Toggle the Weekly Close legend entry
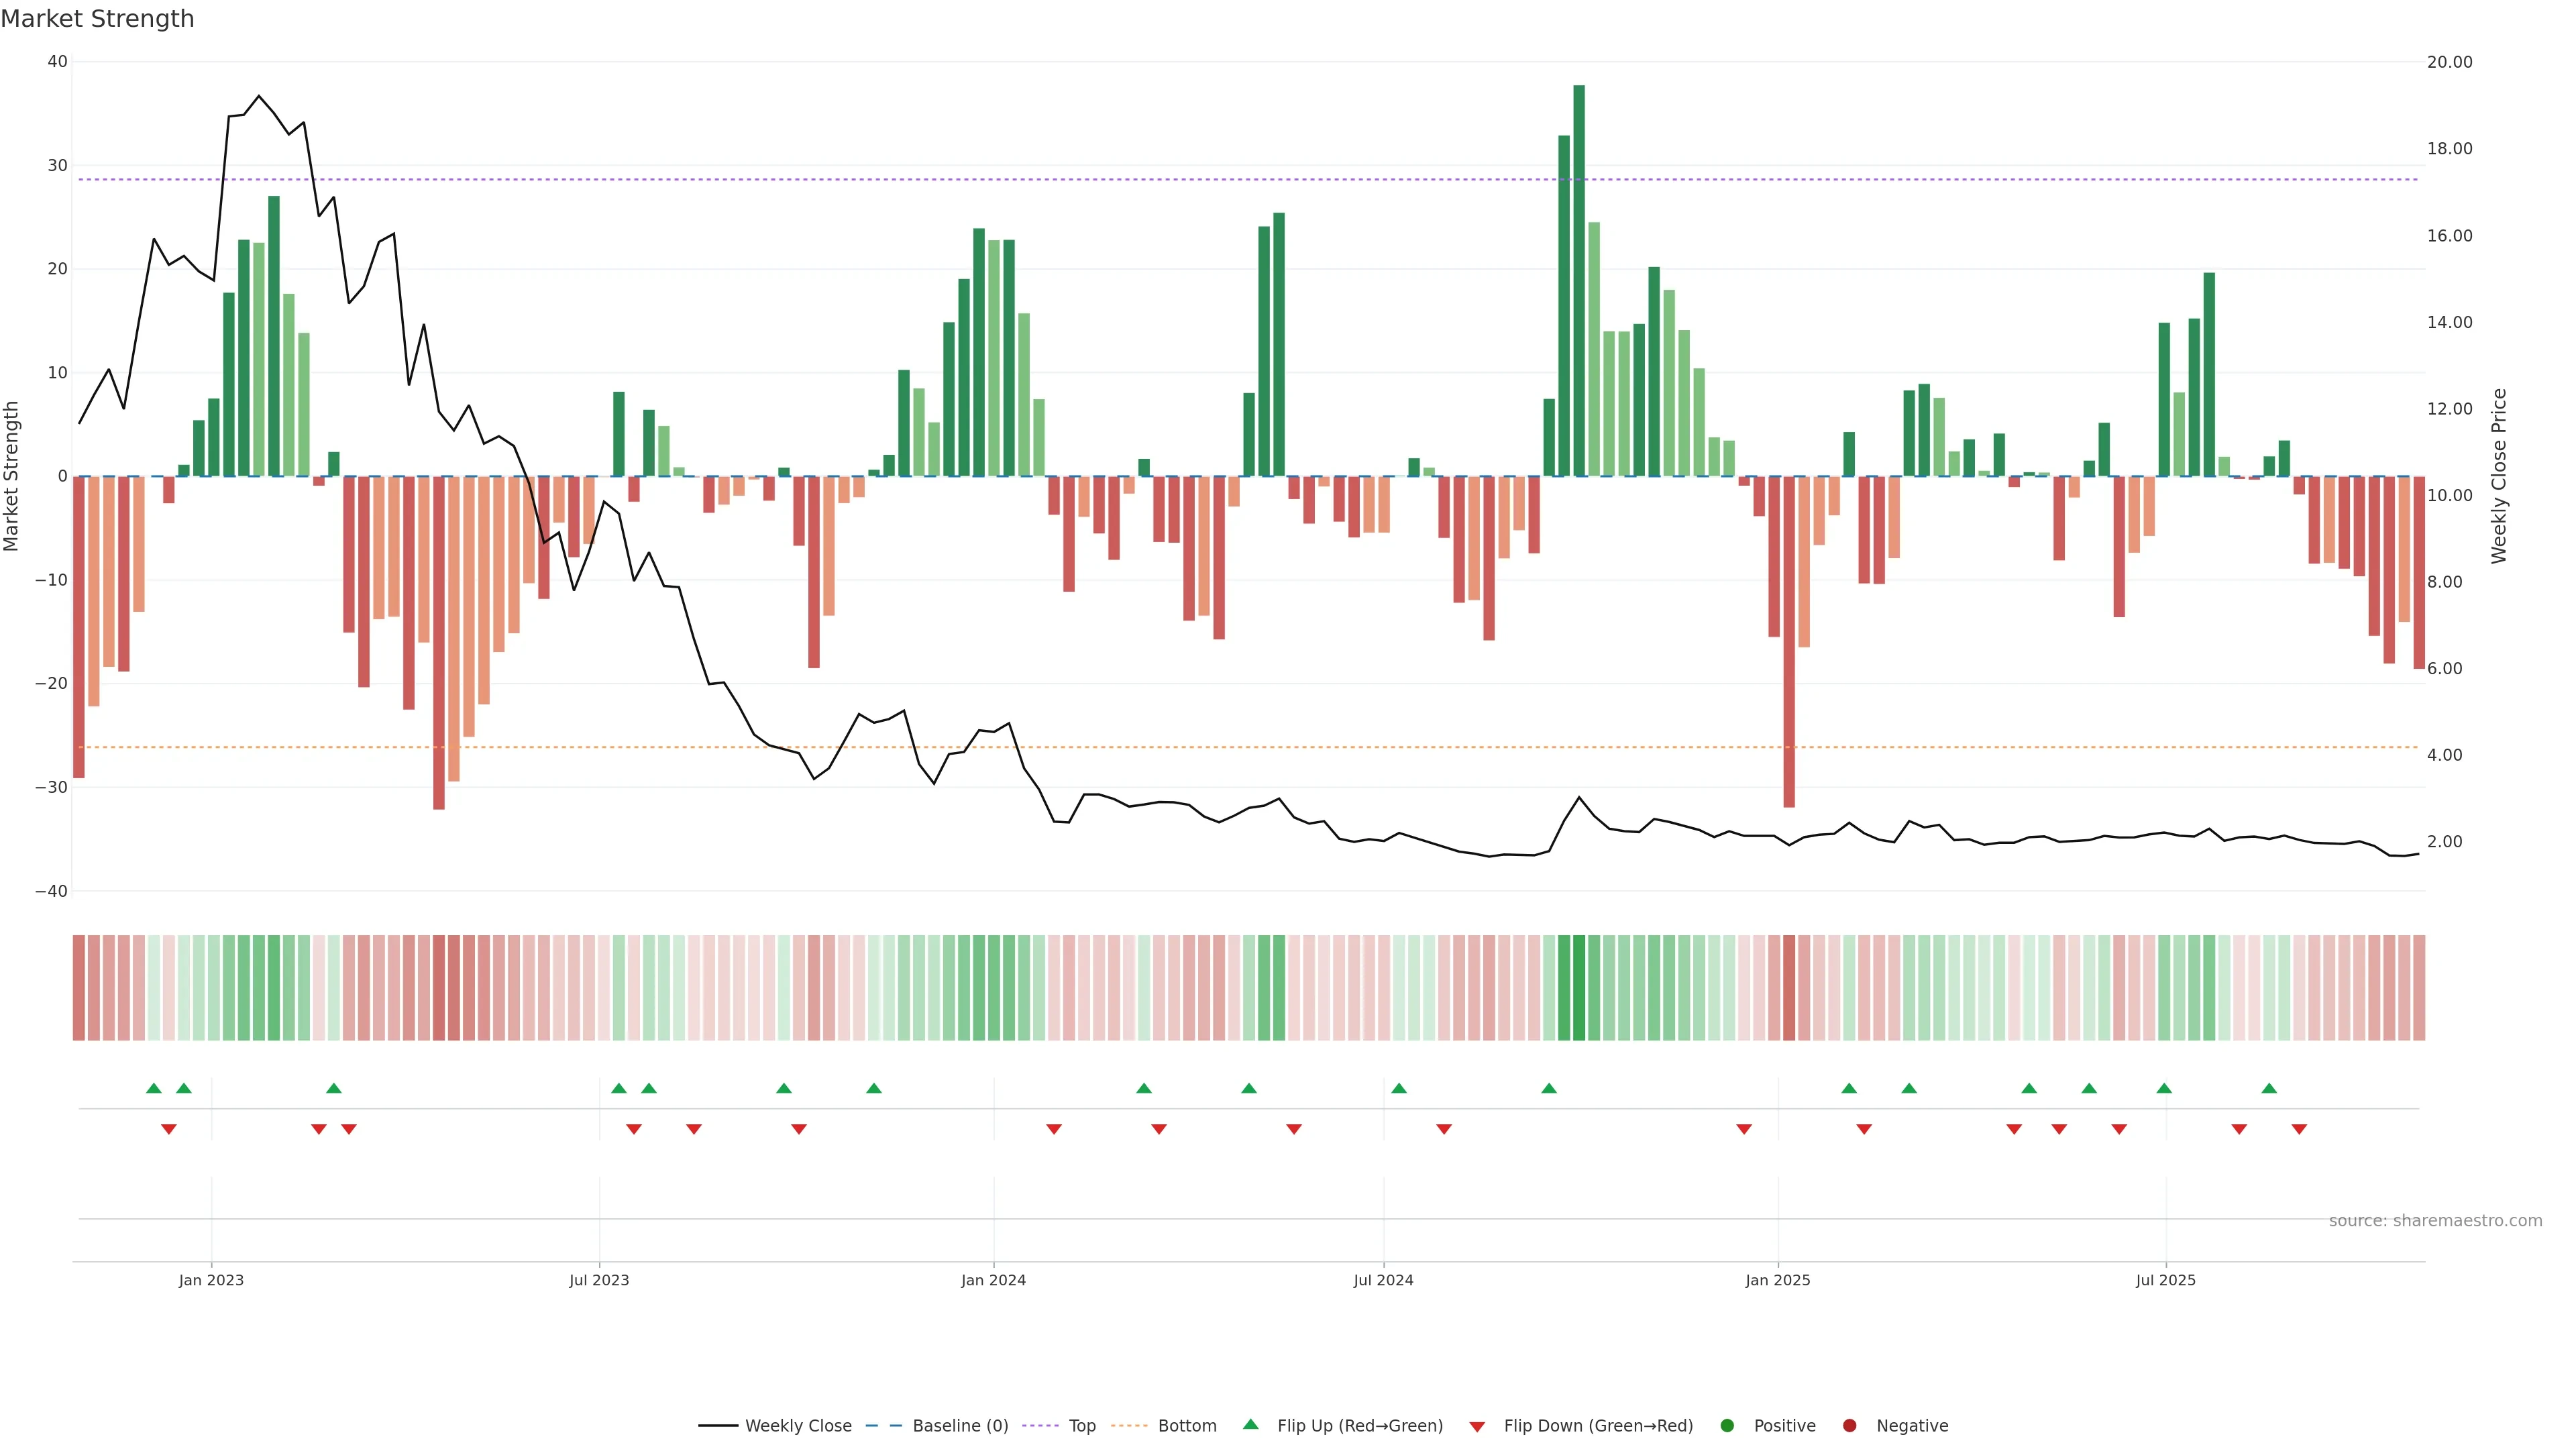2576x1449 pixels. tap(797, 1426)
